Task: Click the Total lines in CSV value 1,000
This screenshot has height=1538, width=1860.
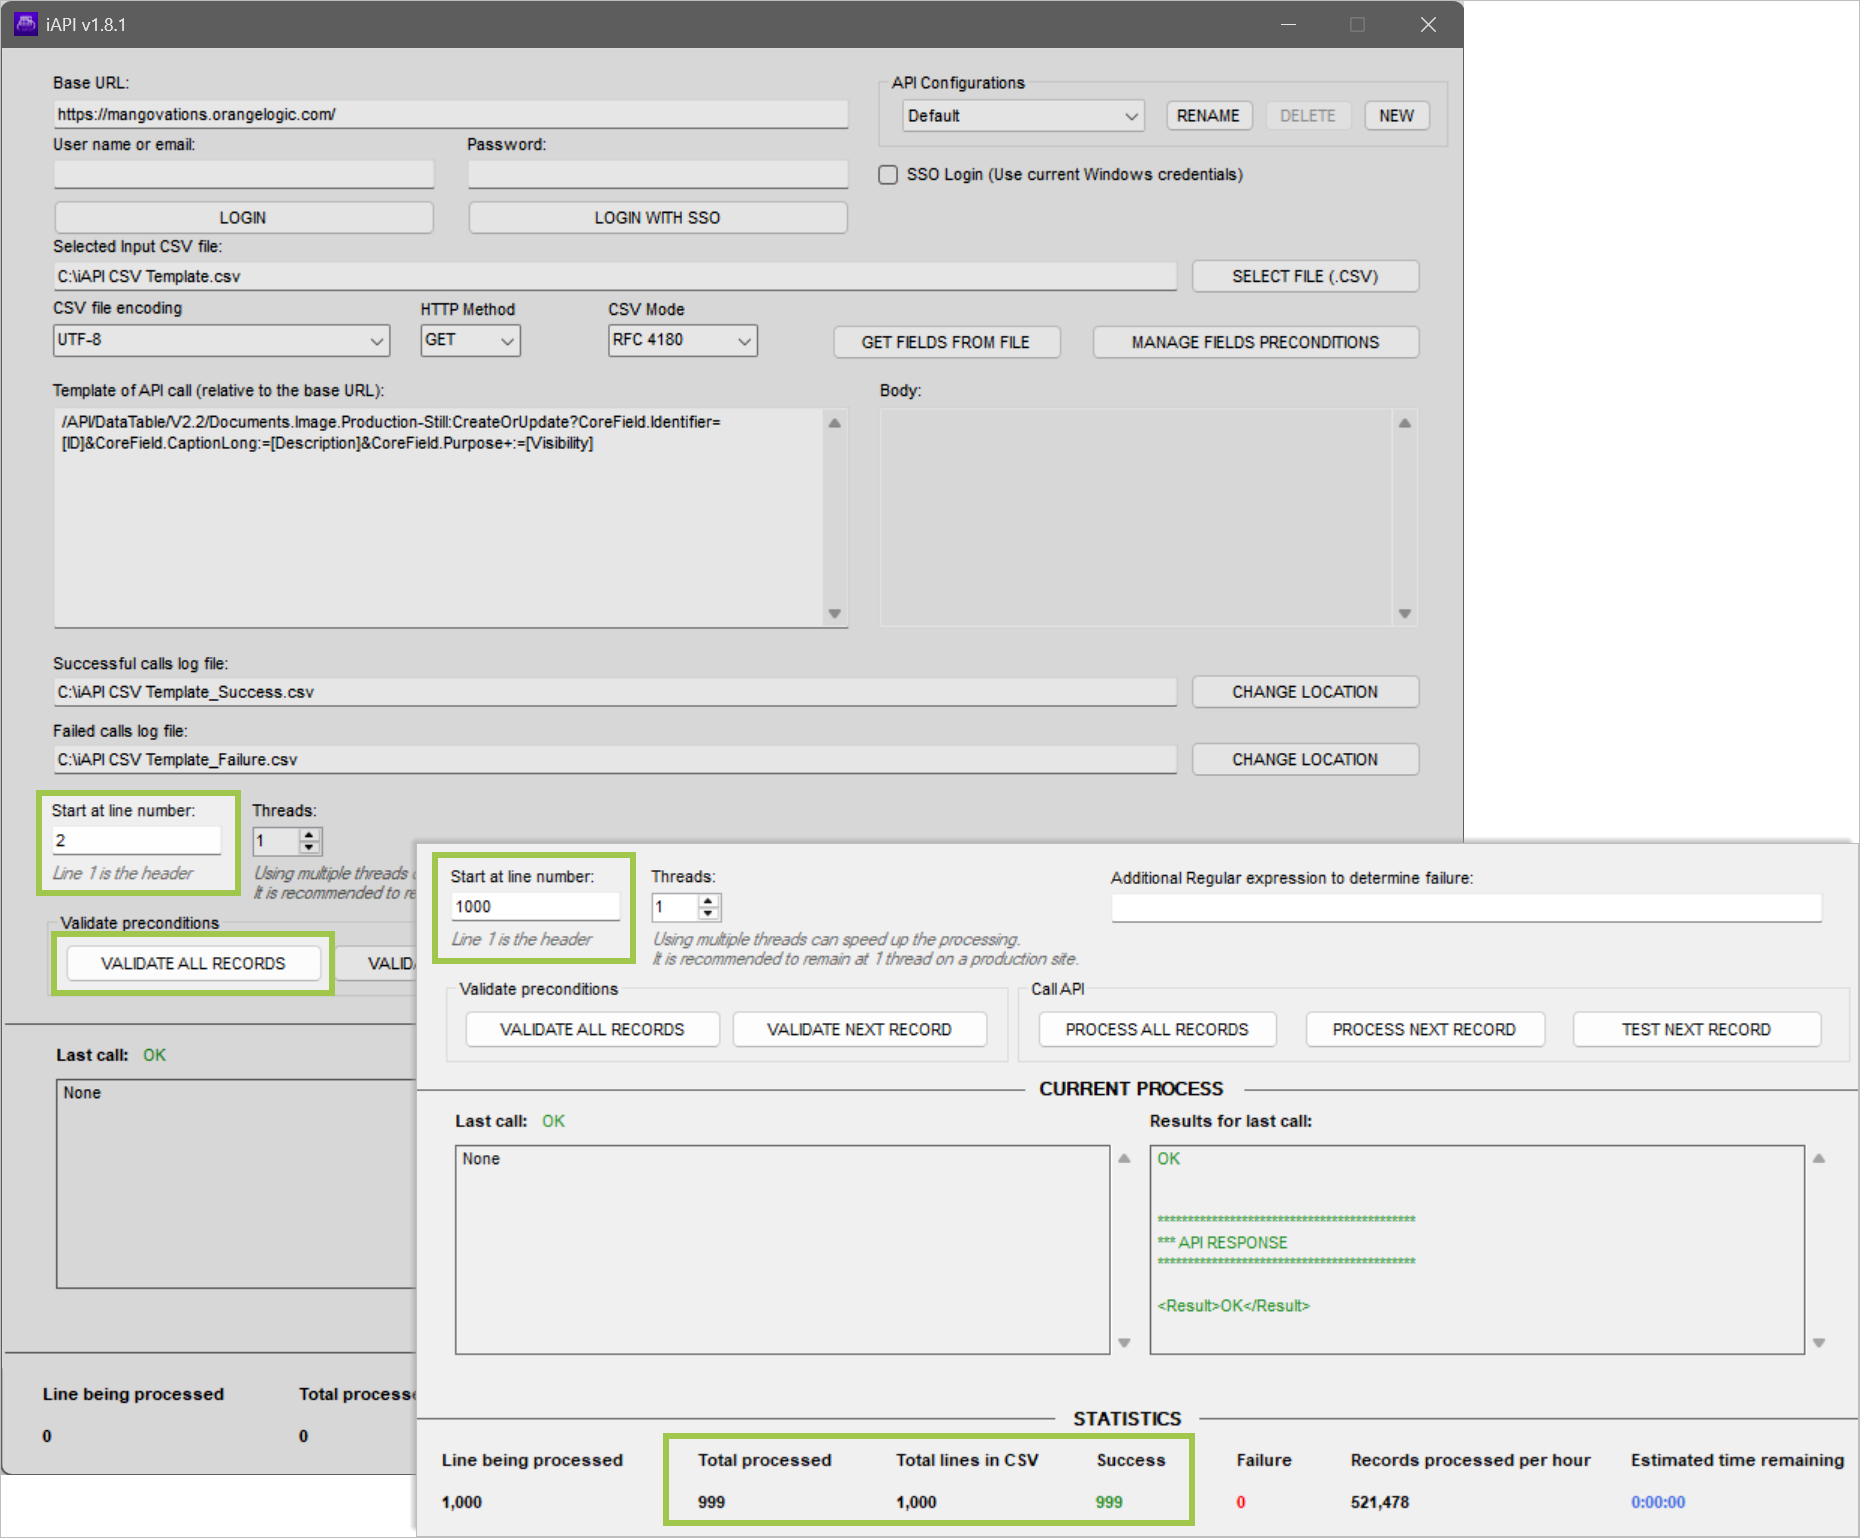Action: [x=916, y=1502]
